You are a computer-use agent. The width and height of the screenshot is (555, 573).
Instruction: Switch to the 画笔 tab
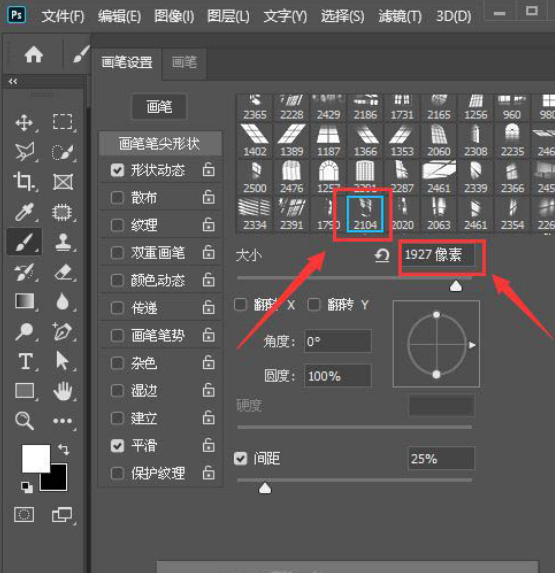(185, 62)
